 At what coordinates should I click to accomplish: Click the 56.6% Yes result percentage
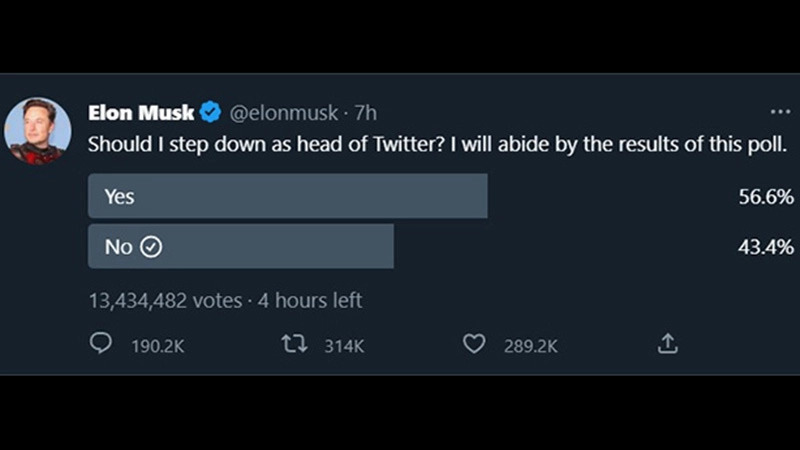coord(766,197)
